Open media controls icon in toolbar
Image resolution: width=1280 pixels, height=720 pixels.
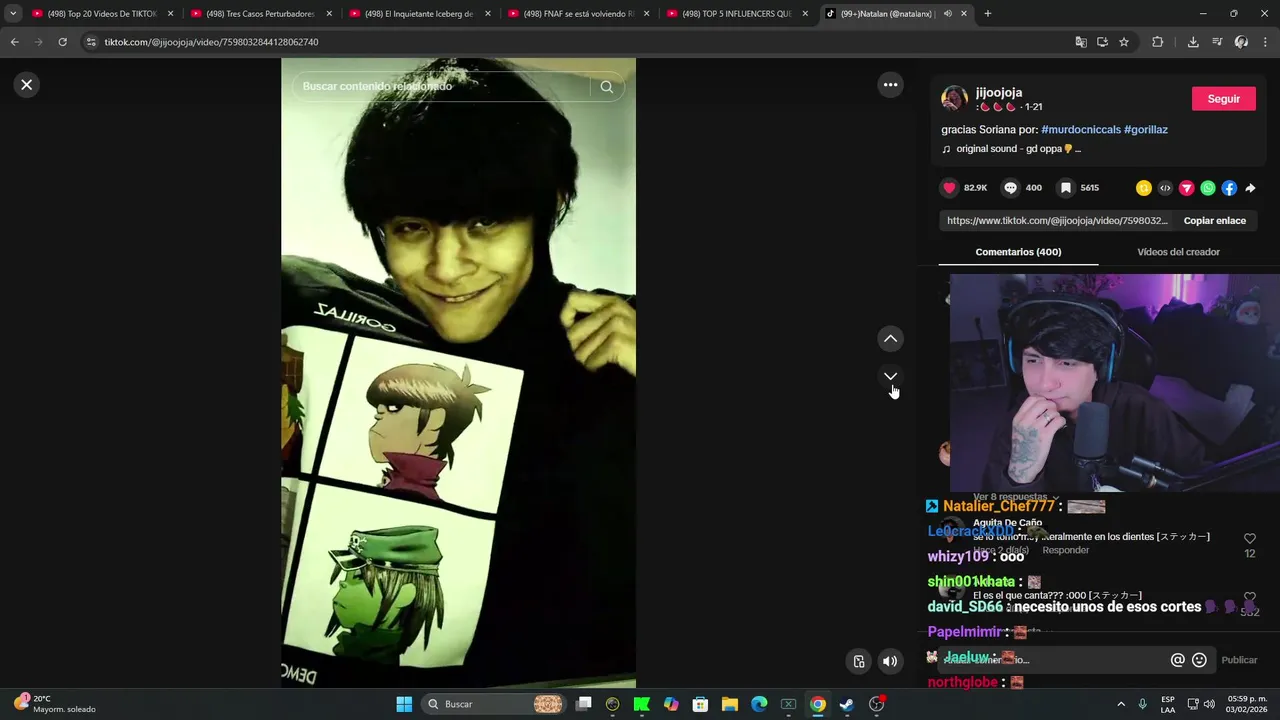(1217, 42)
